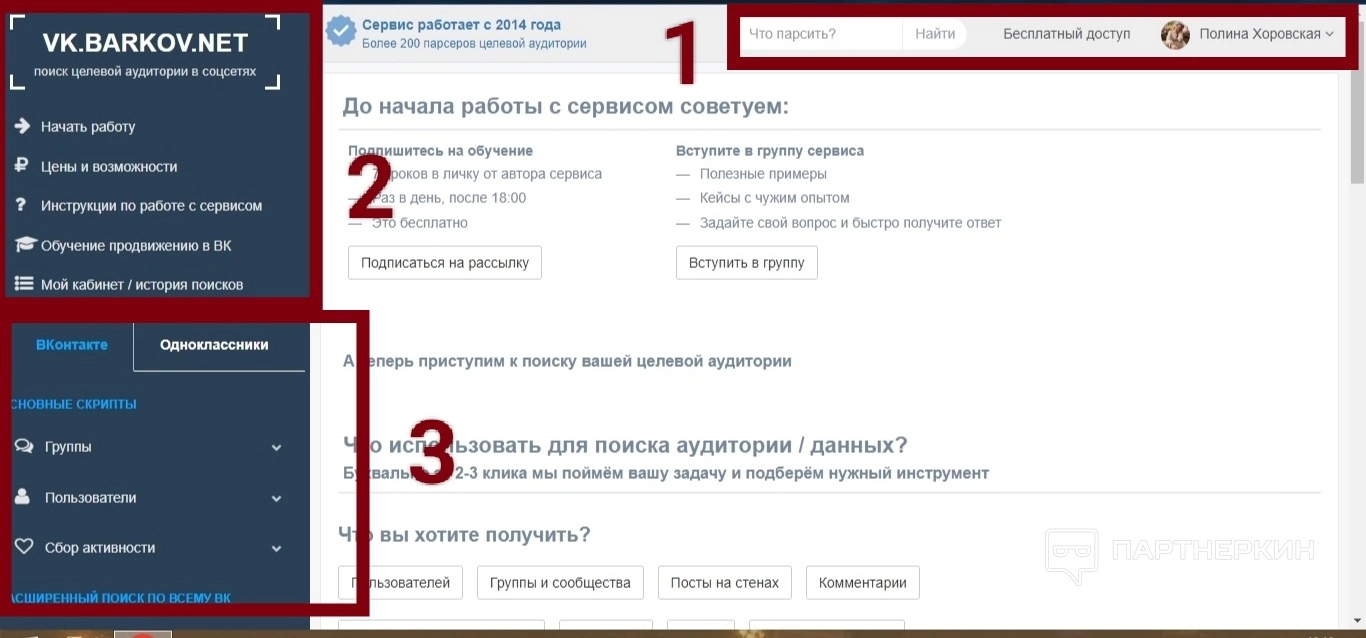Click Расширенный поиск по всему ВК heading

click(121, 598)
